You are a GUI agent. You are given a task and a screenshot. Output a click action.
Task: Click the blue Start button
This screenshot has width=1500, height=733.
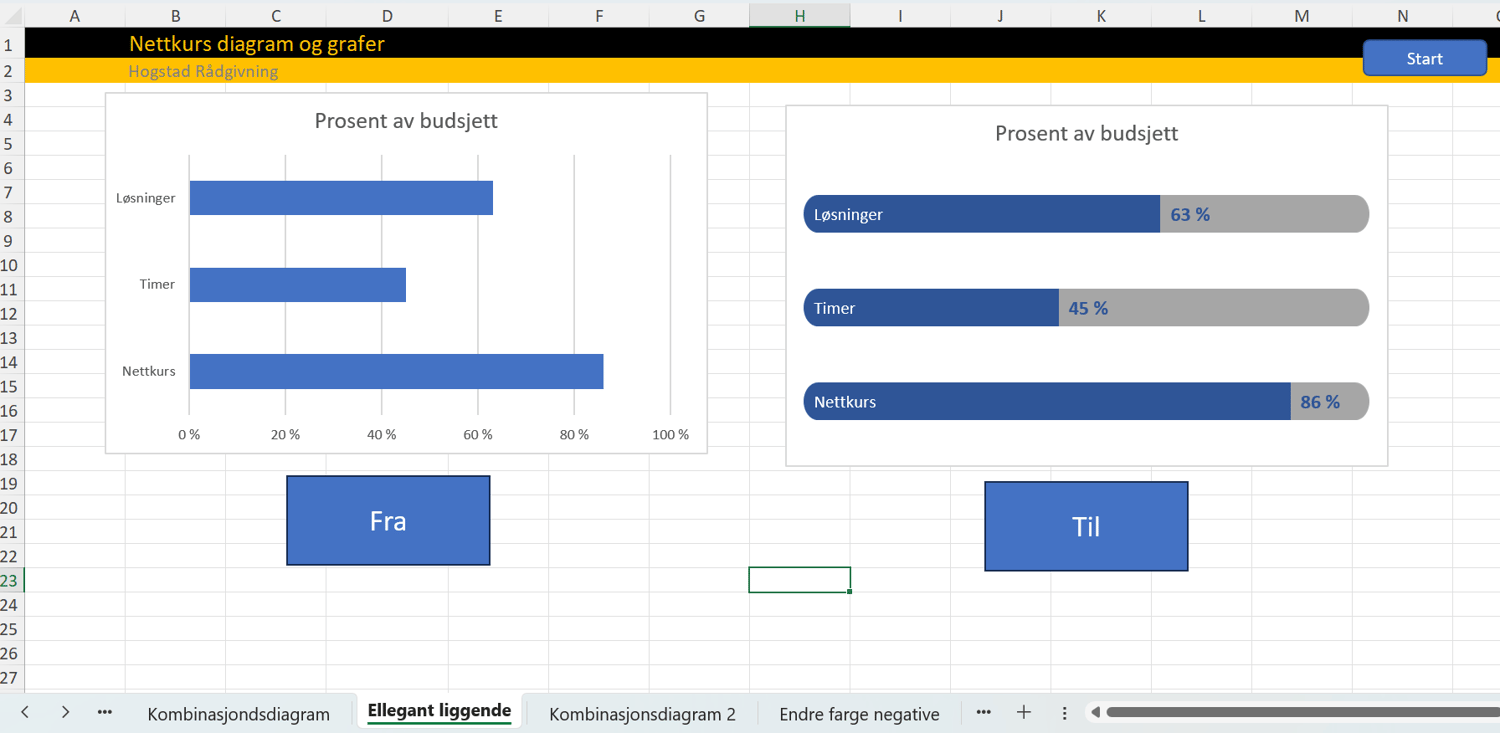coord(1424,57)
